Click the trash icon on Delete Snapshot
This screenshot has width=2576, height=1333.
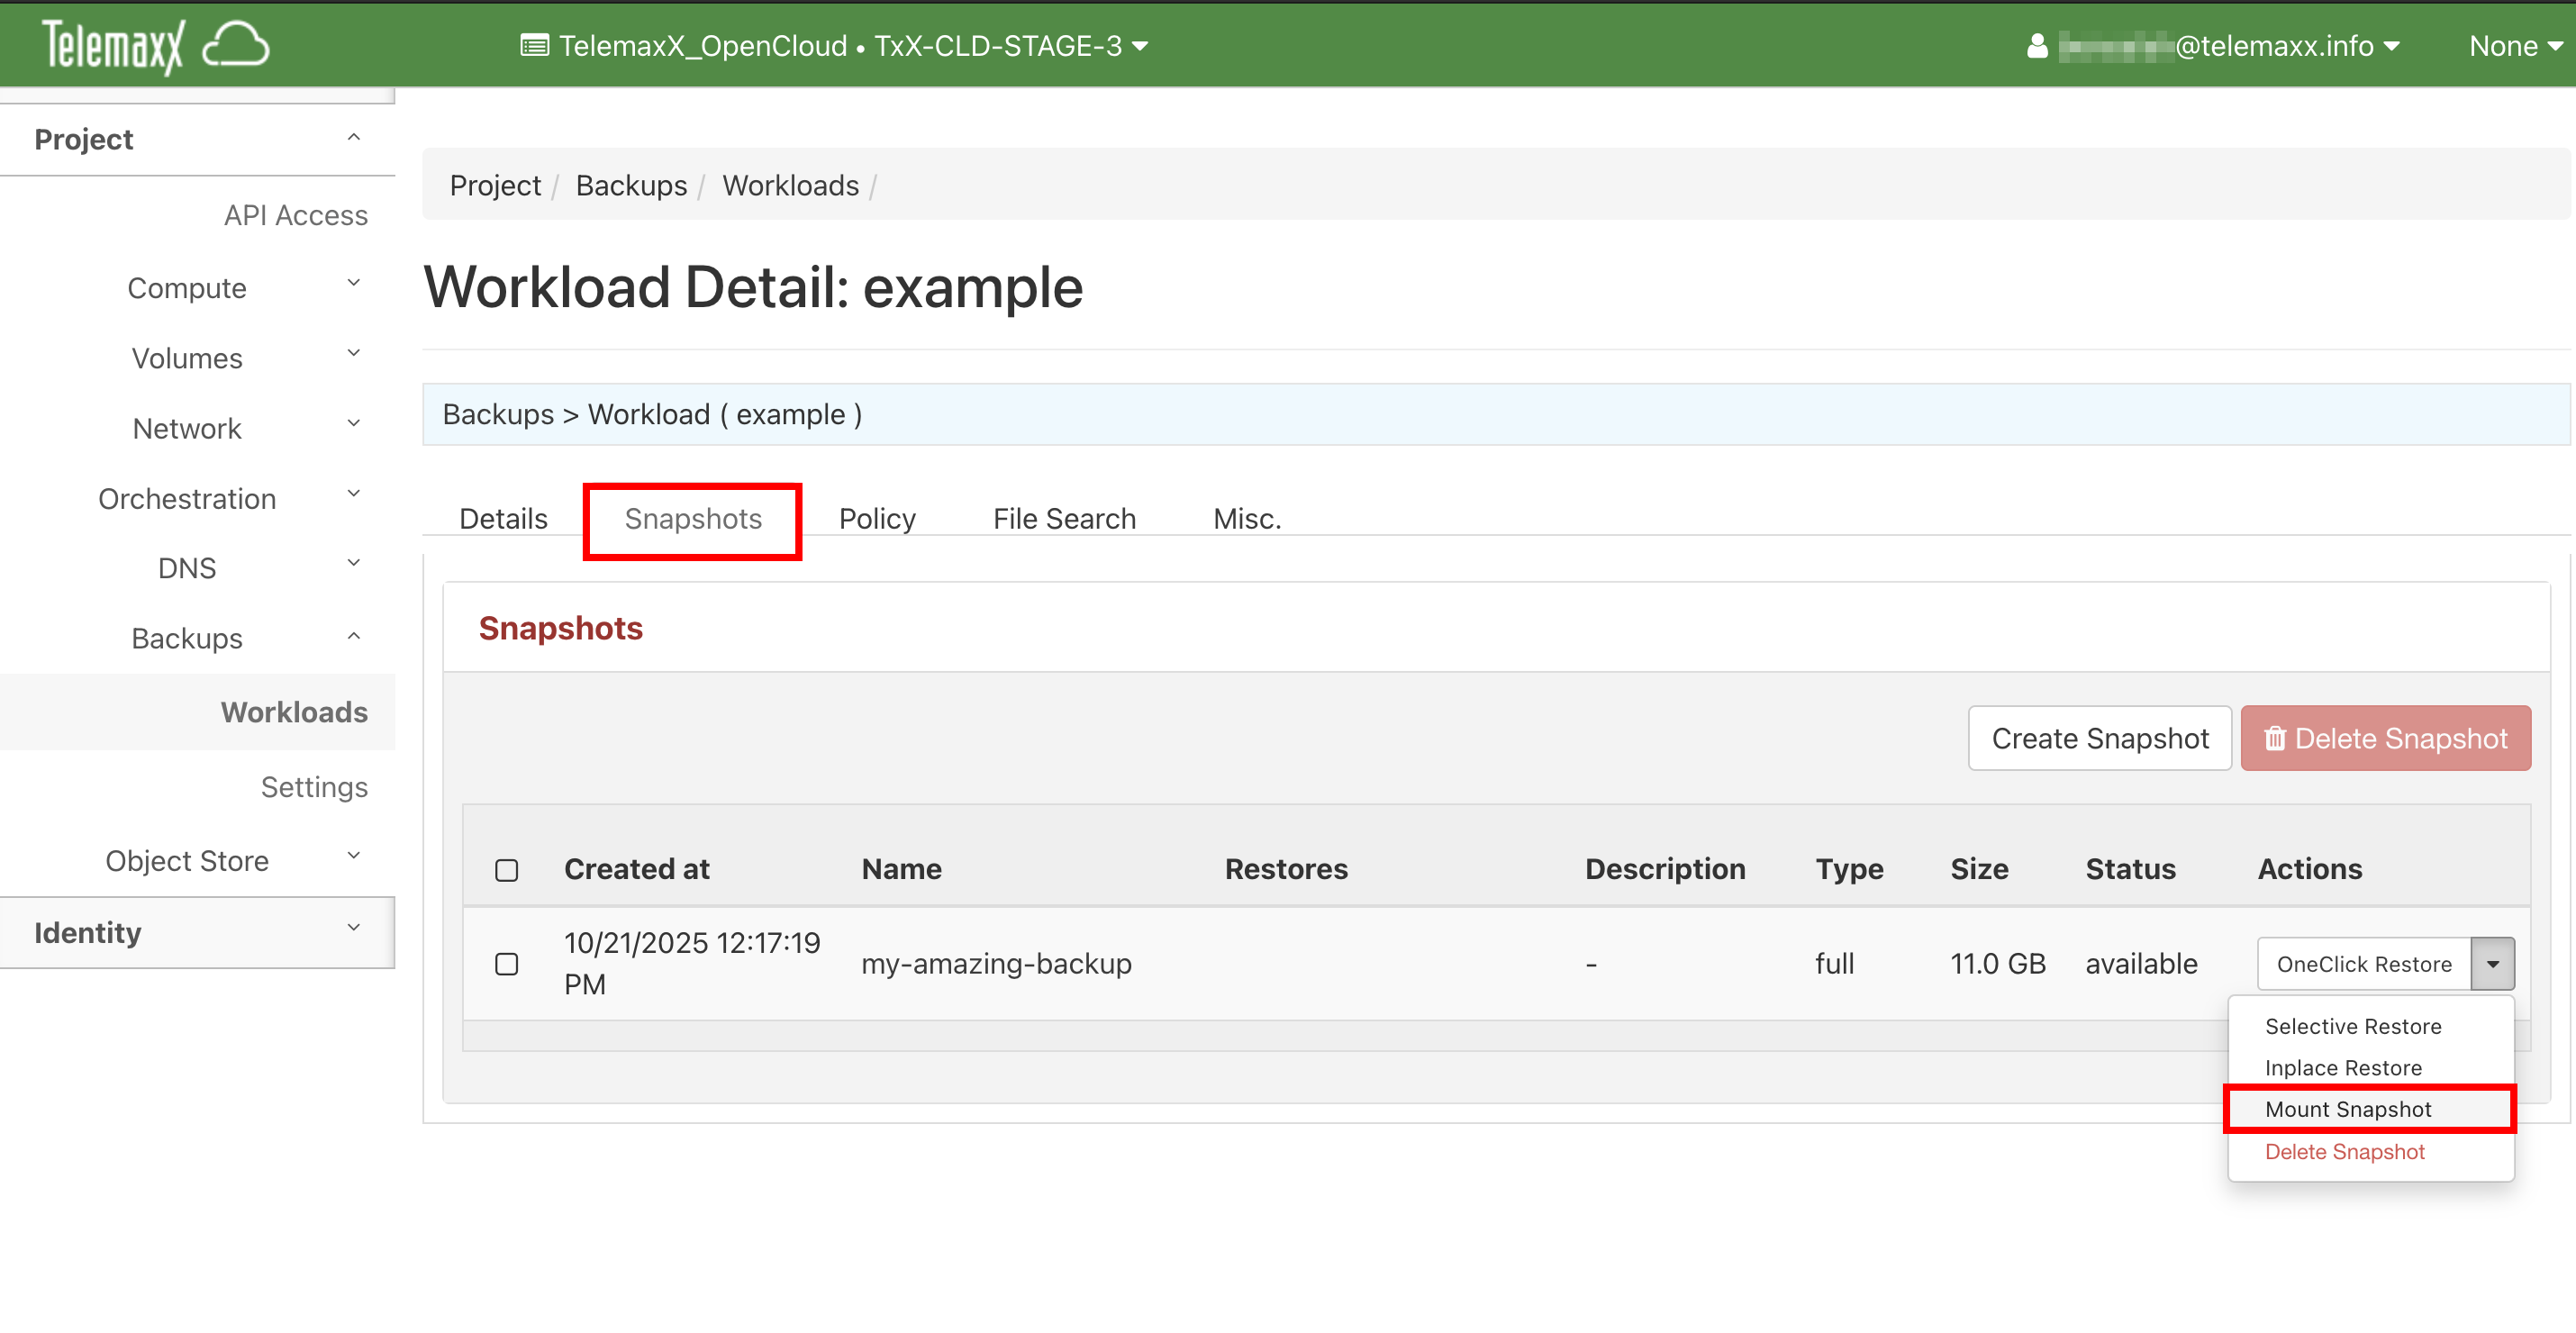pos(2274,738)
